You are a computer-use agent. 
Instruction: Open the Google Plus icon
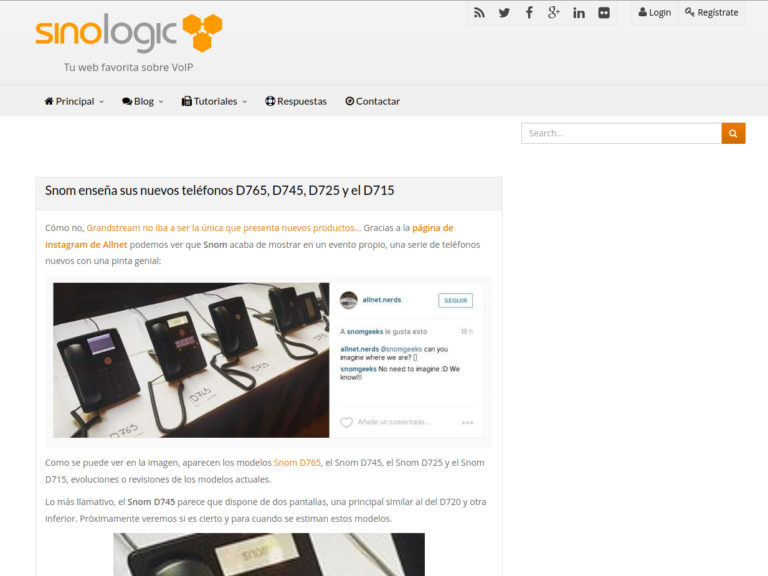click(554, 13)
